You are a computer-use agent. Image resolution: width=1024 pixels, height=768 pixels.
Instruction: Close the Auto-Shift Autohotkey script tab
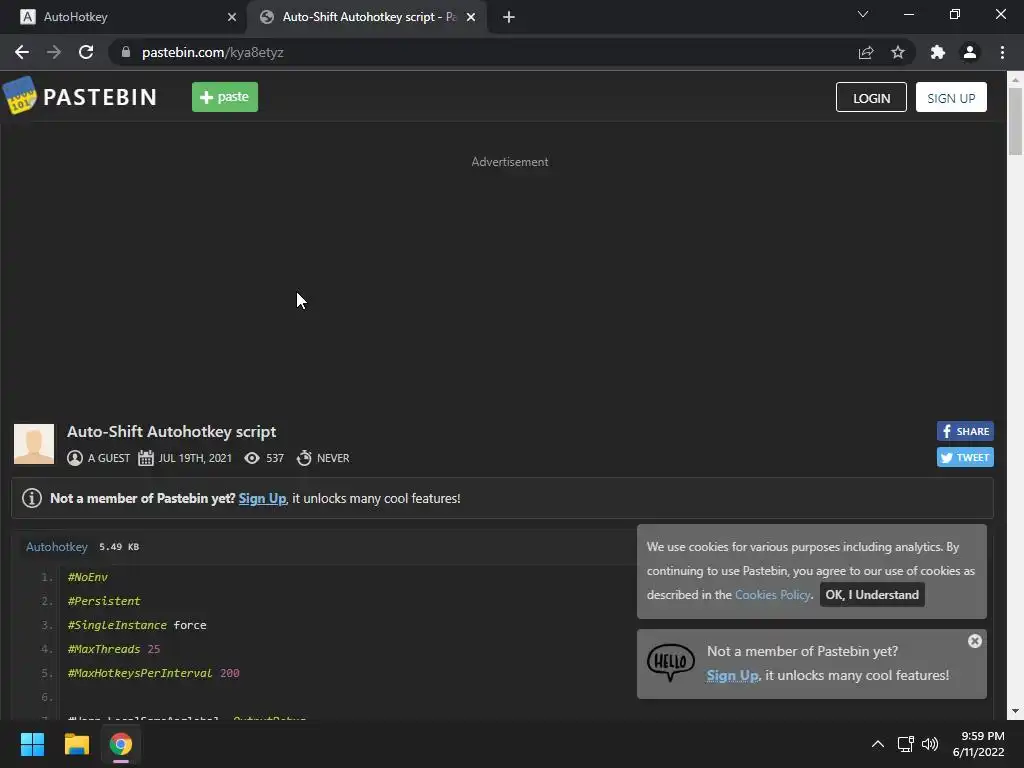[471, 17]
